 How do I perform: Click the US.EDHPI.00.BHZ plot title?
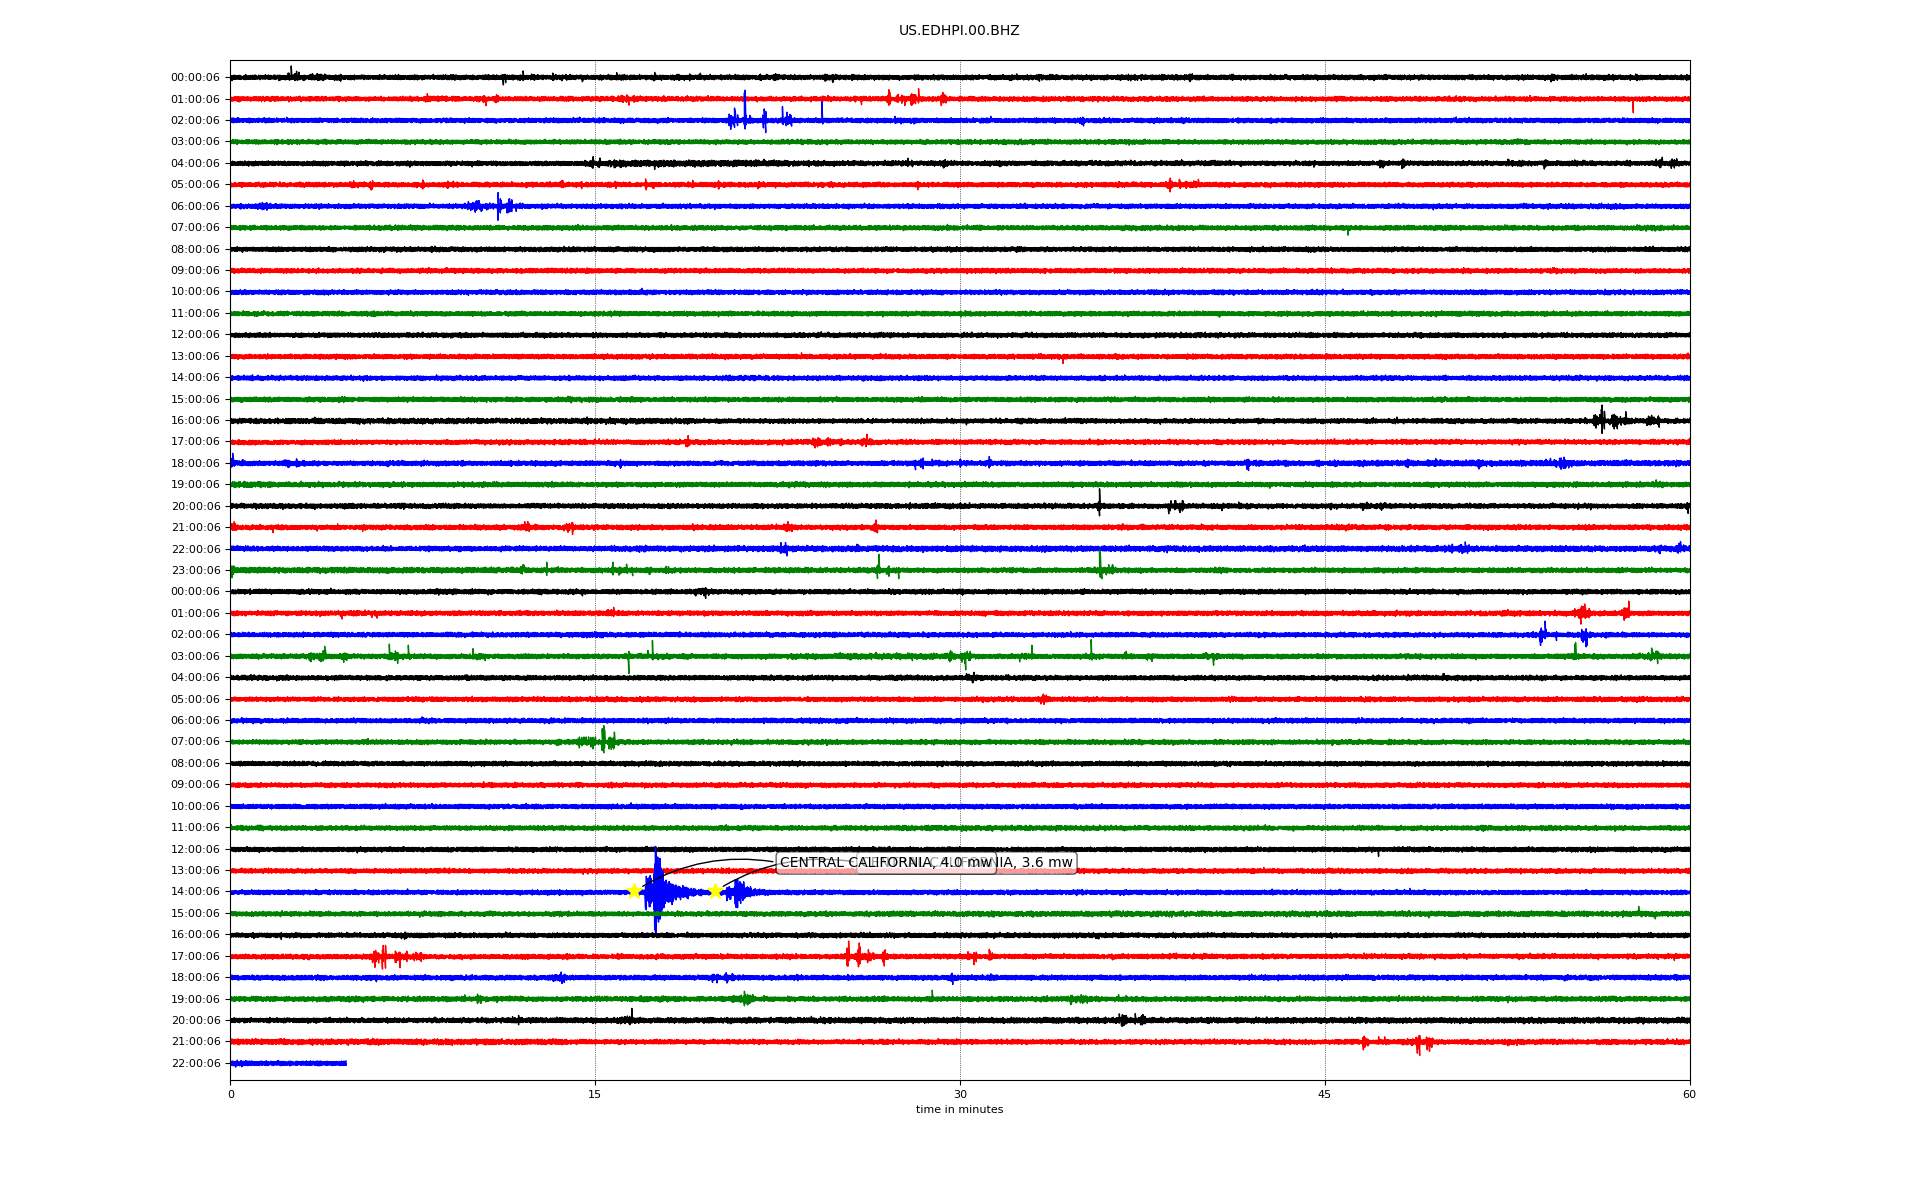[x=958, y=31]
